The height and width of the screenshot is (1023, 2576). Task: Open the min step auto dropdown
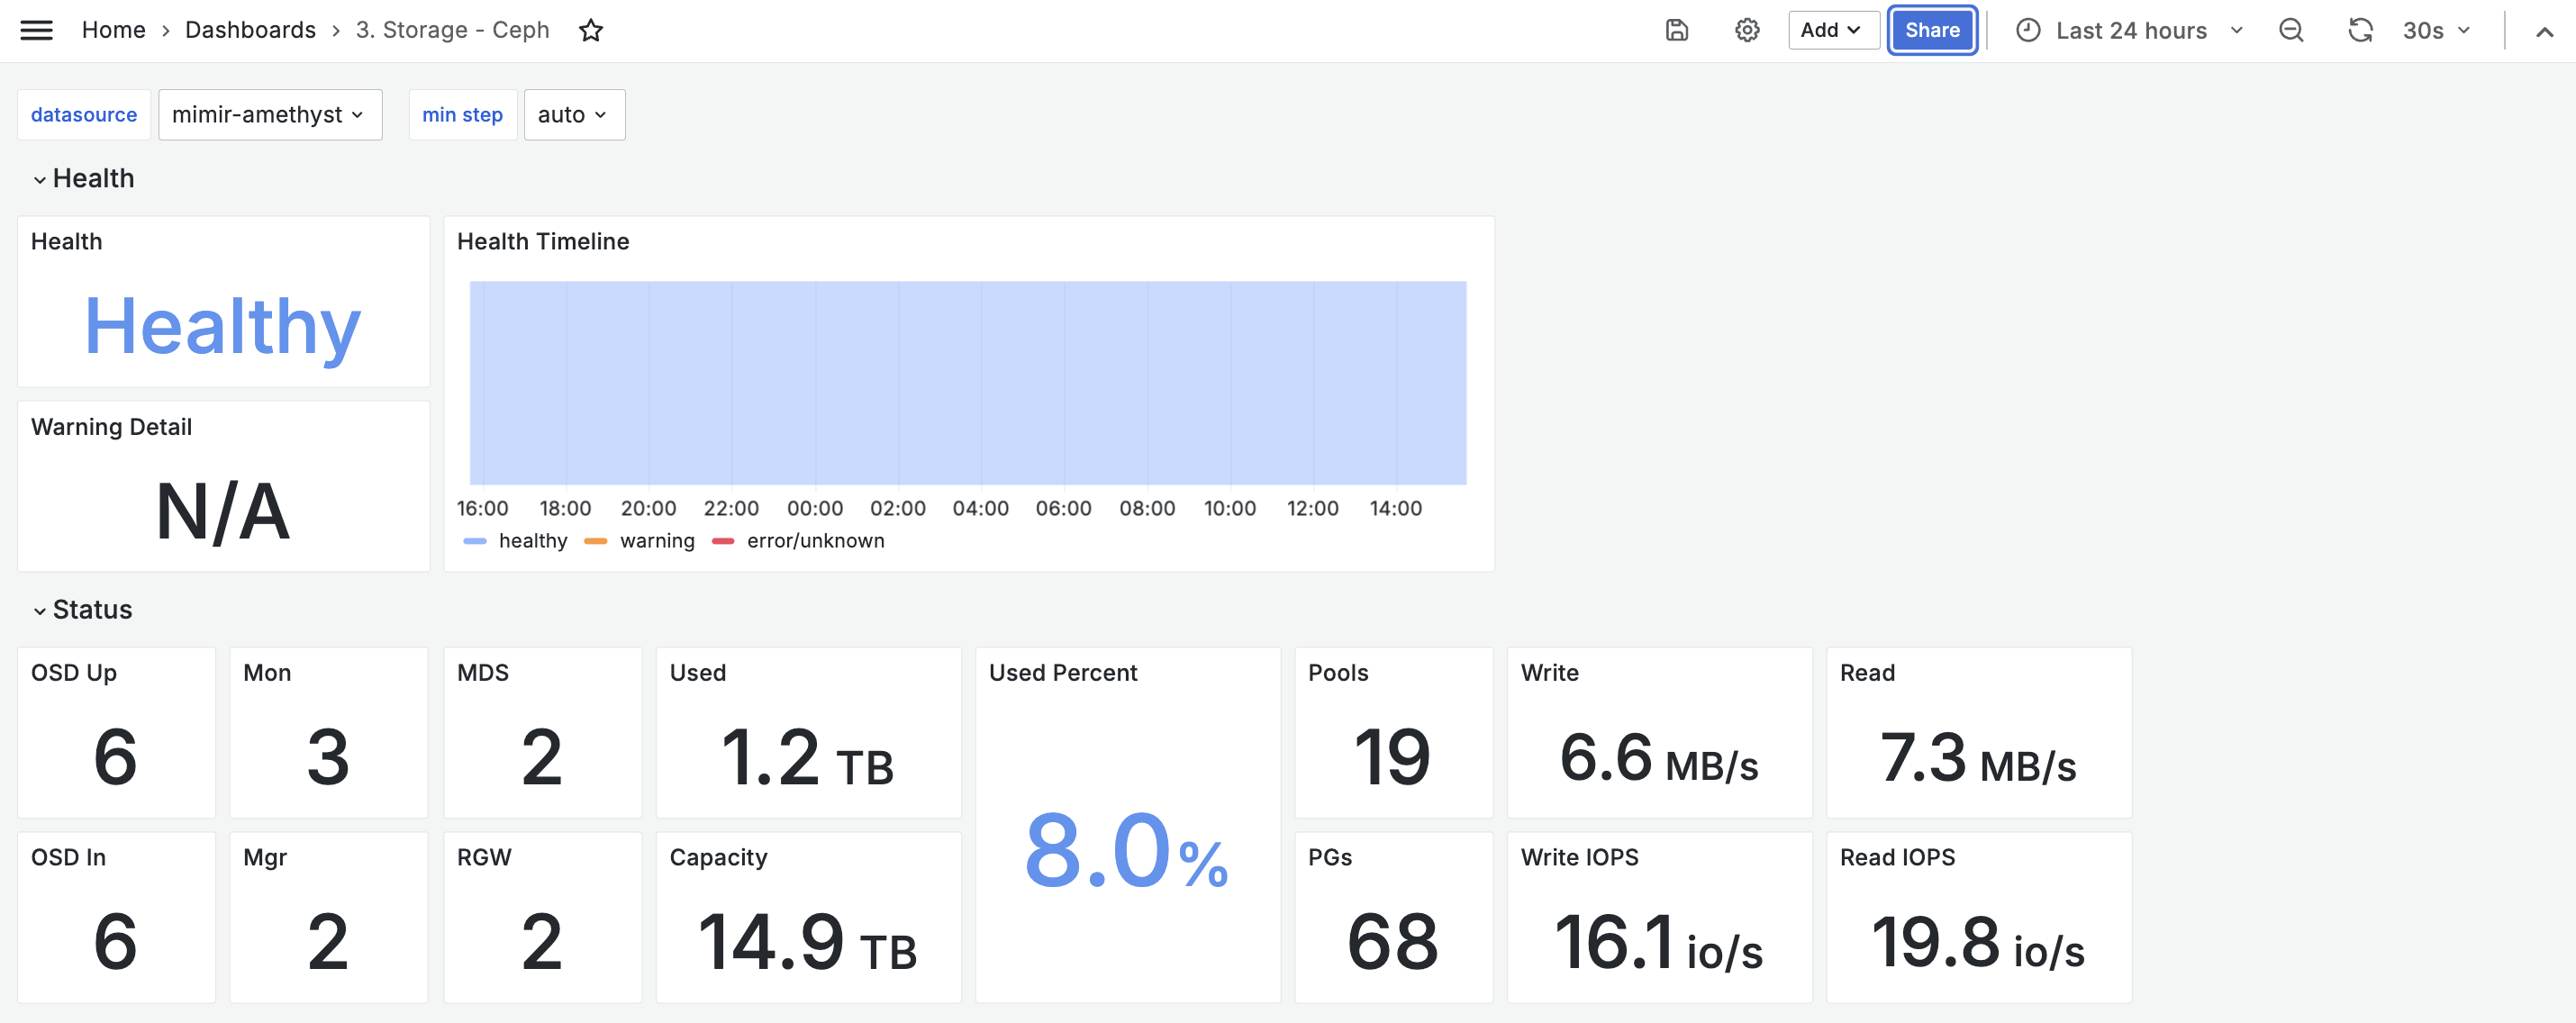point(574,115)
